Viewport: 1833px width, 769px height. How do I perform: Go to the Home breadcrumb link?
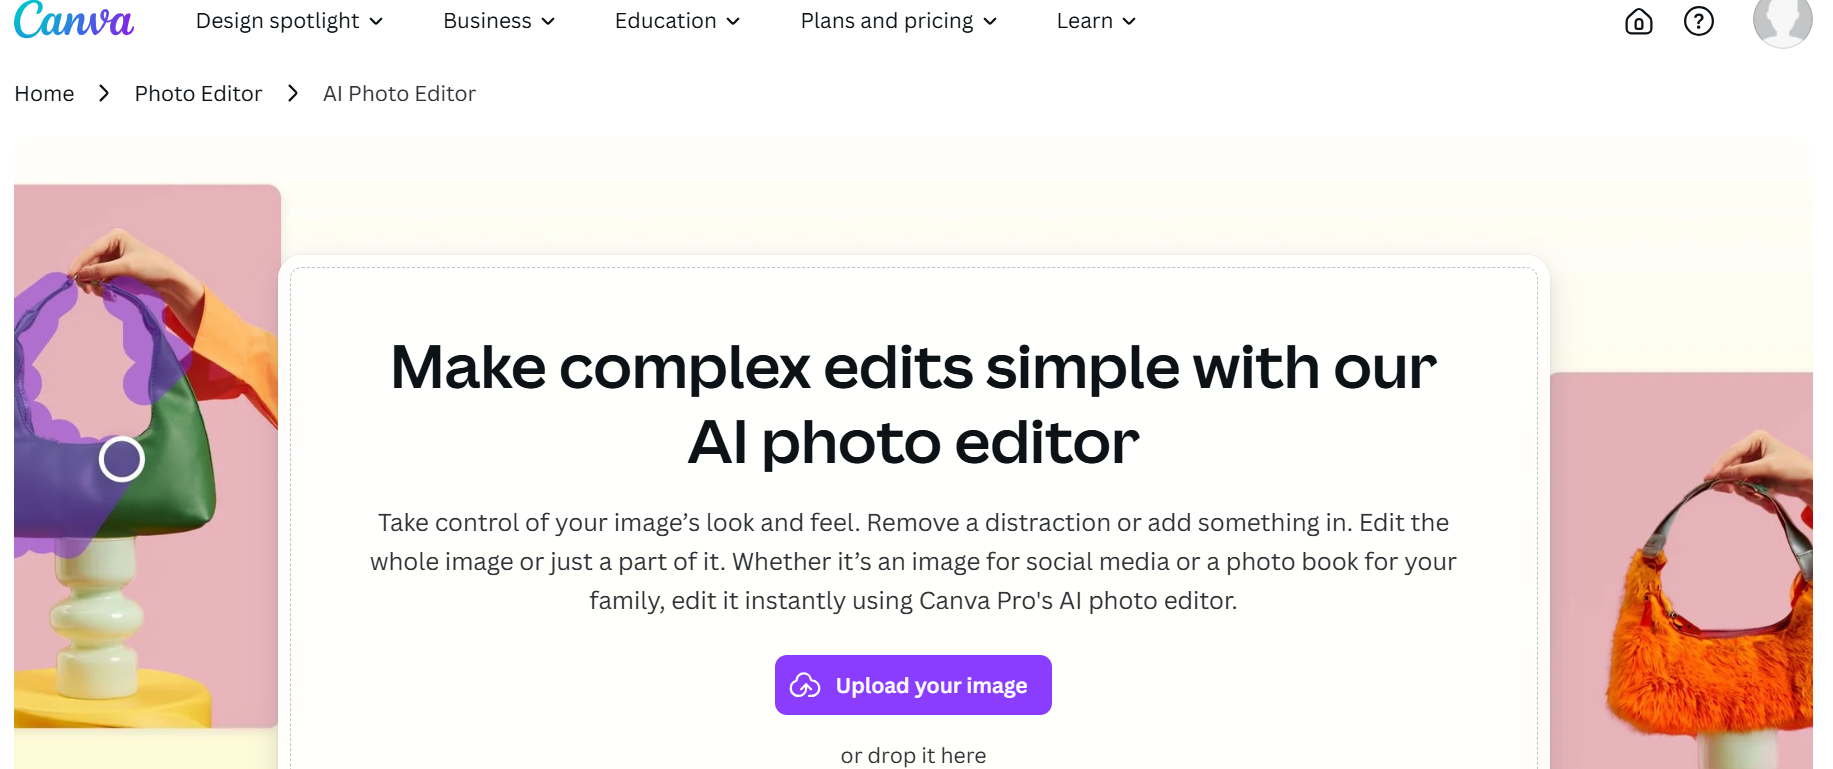(44, 93)
